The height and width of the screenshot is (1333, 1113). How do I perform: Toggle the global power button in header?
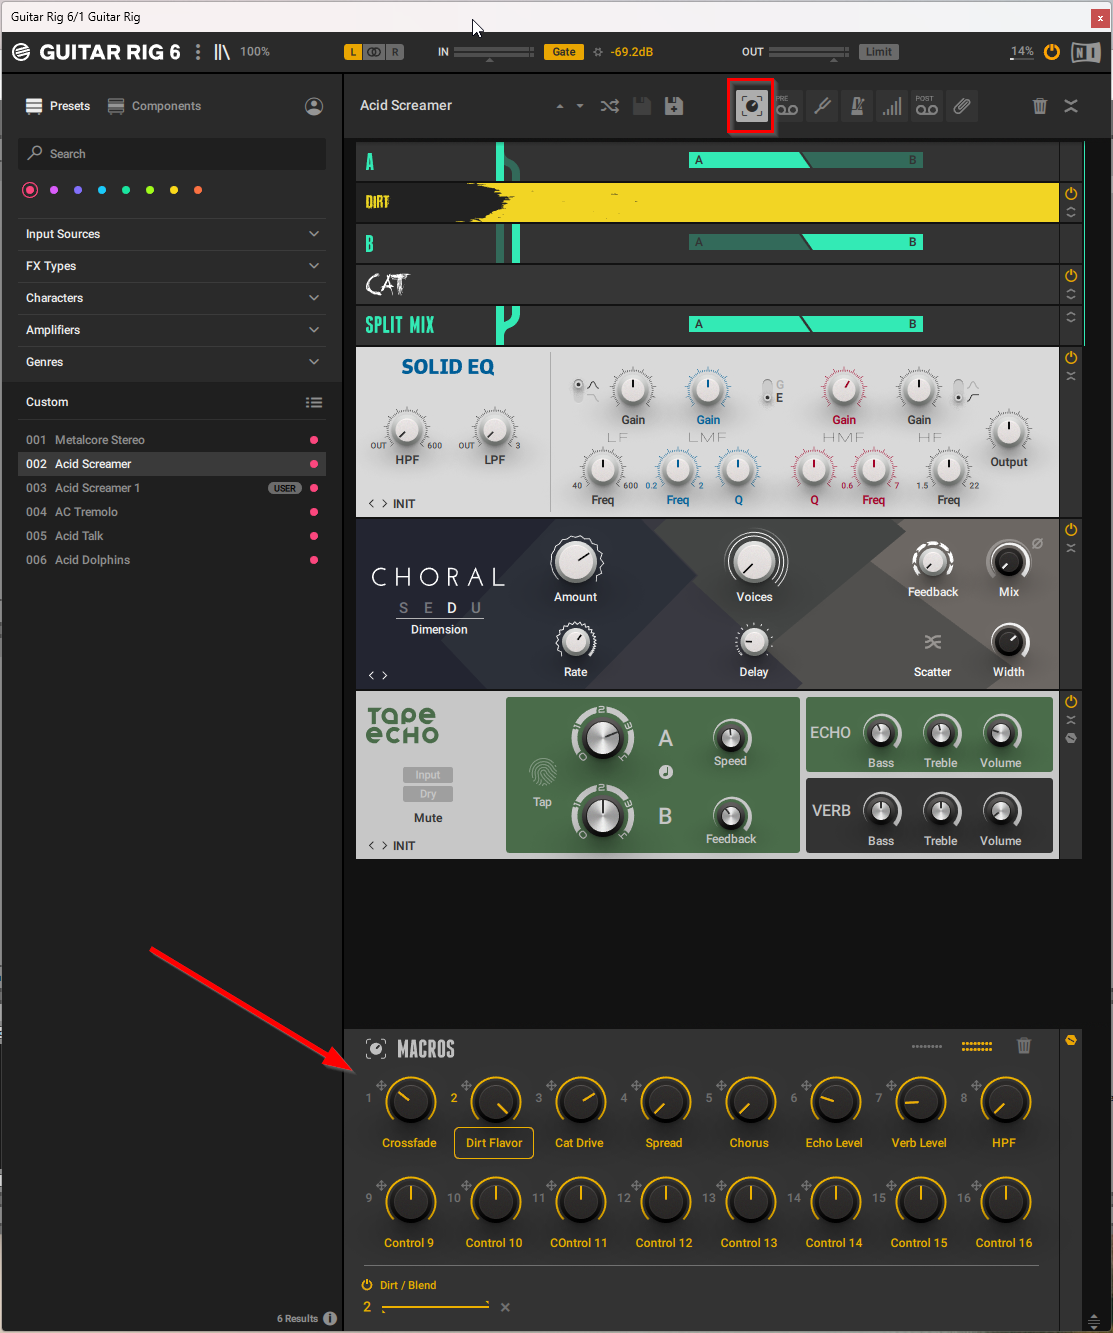[1052, 52]
